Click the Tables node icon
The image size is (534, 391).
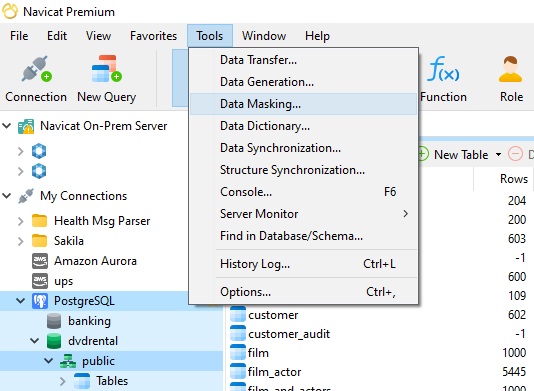pos(82,381)
